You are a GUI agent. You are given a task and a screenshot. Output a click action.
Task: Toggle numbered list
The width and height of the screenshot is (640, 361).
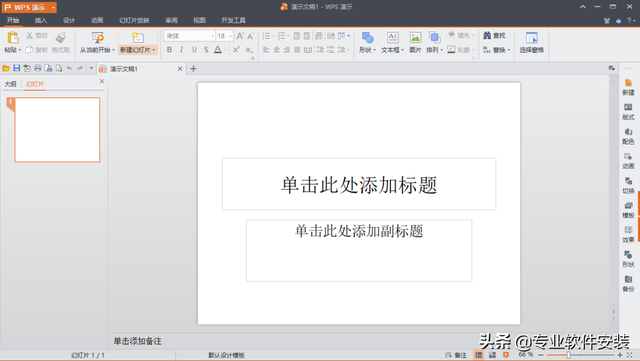281,36
